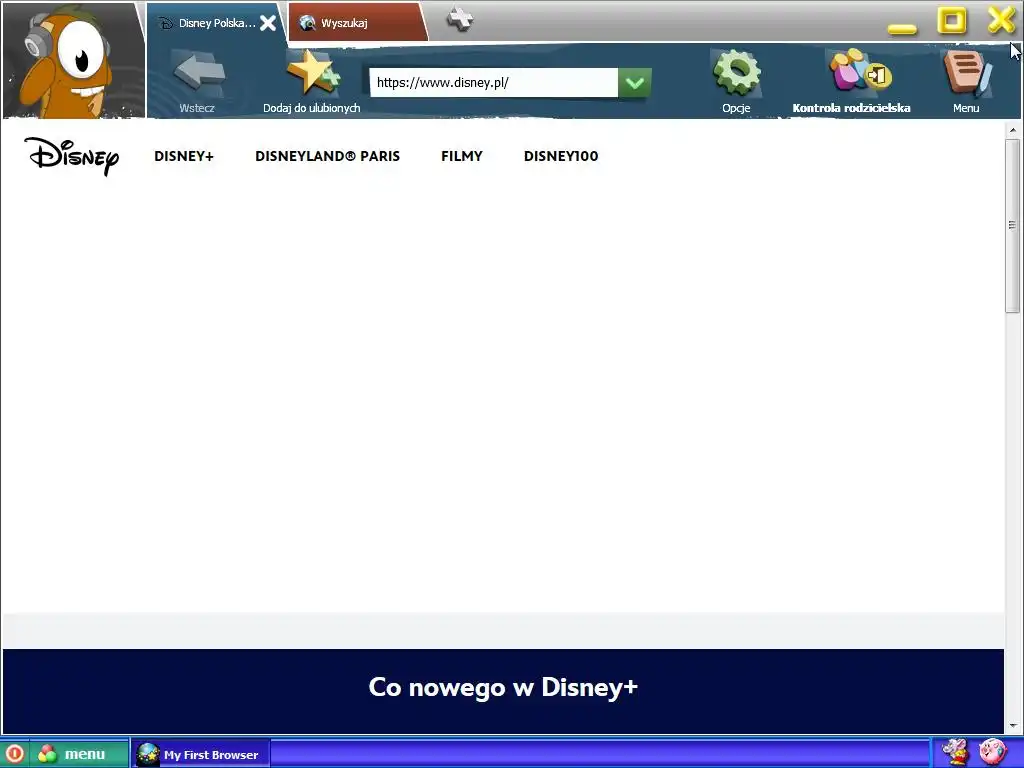The height and width of the screenshot is (768, 1024).
Task: Close the browser with yellow X
Action: coord(1001,20)
